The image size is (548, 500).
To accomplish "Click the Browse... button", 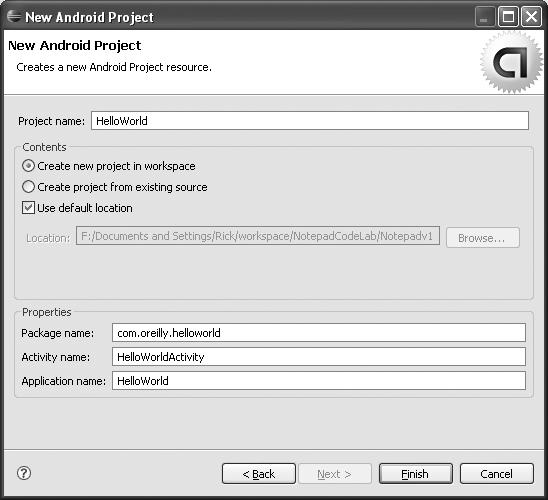I will tap(483, 238).
